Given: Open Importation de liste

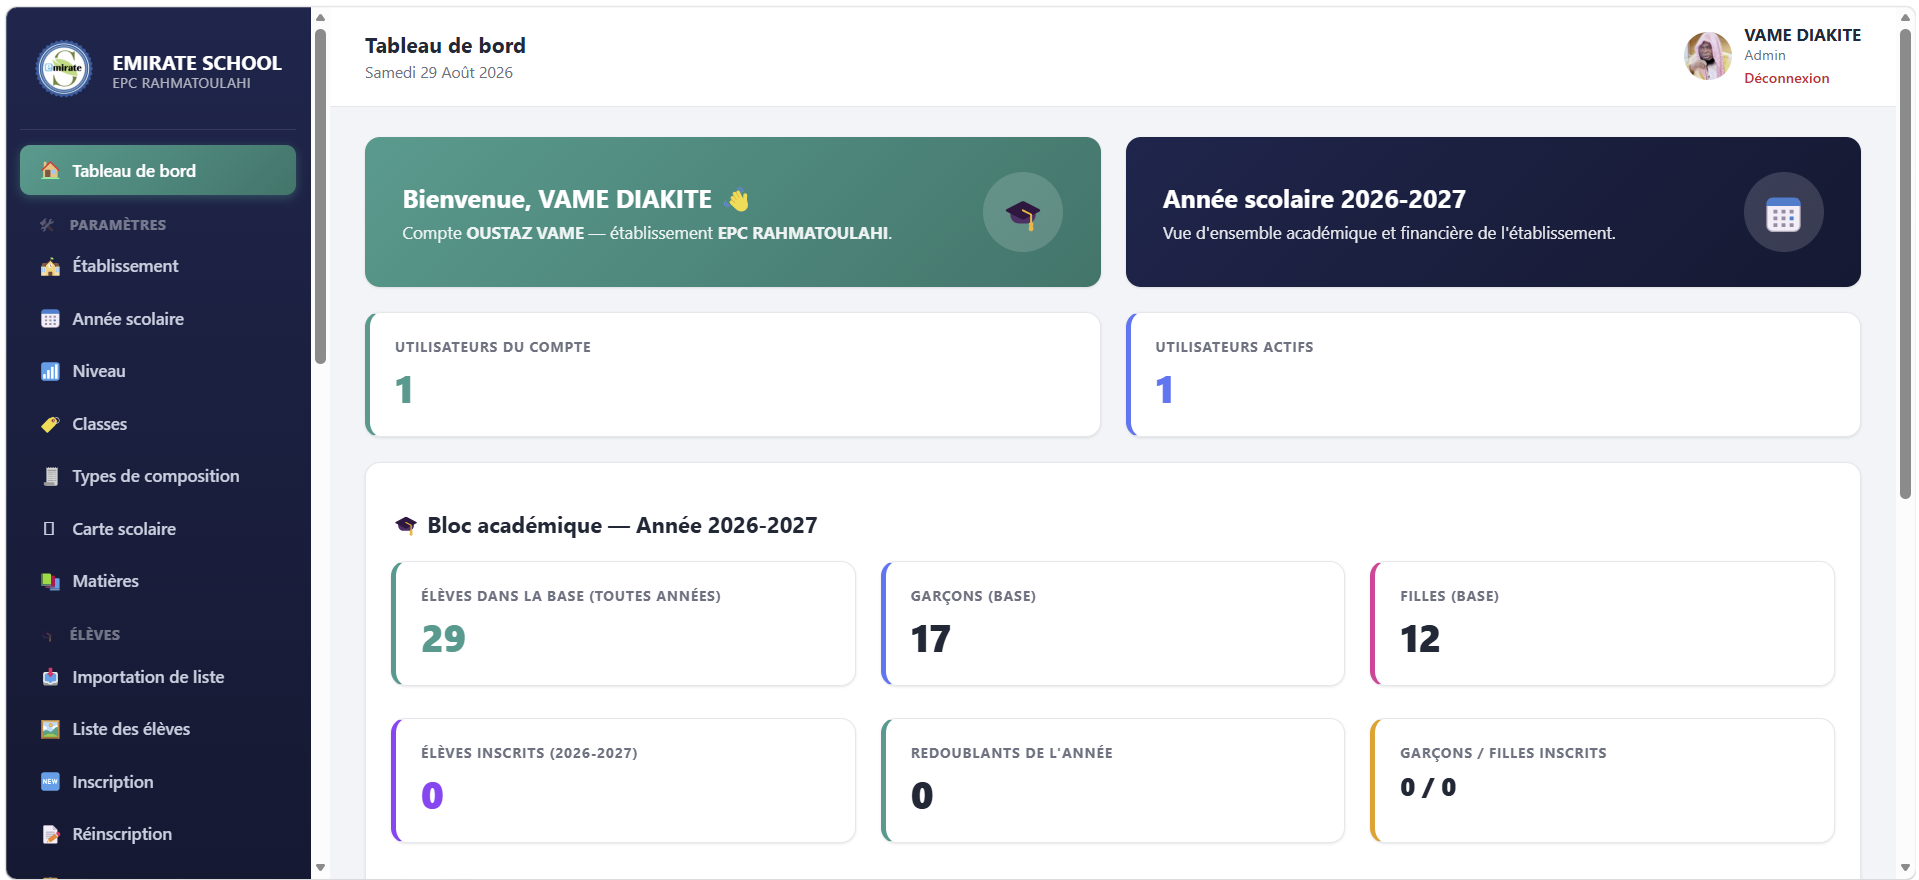Looking at the screenshot, I should click(x=158, y=677).
